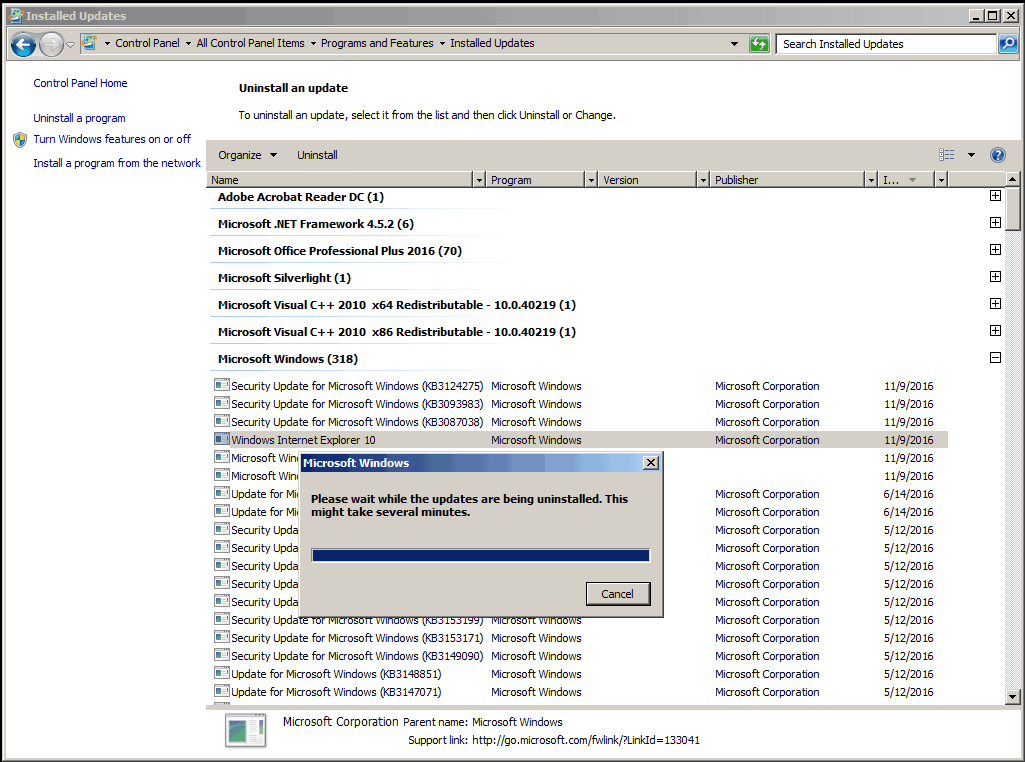The width and height of the screenshot is (1025, 762).
Task: Click icon of KB3124275 security update
Action: click(222, 386)
